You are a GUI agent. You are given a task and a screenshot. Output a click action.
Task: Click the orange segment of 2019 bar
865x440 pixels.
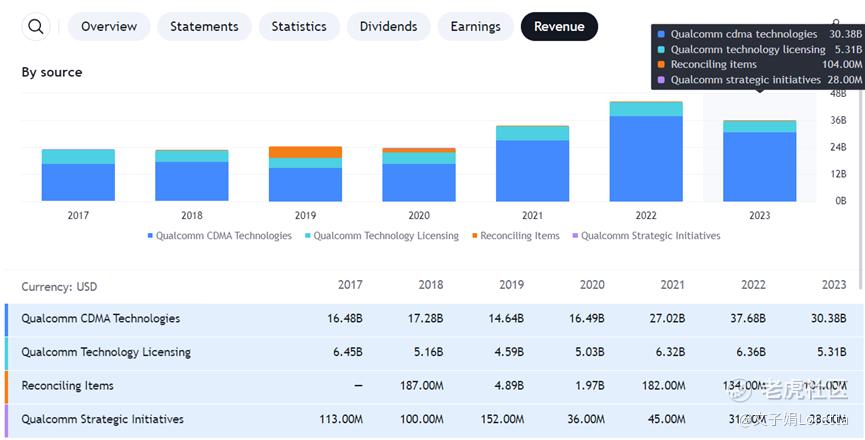pyautogui.click(x=306, y=152)
